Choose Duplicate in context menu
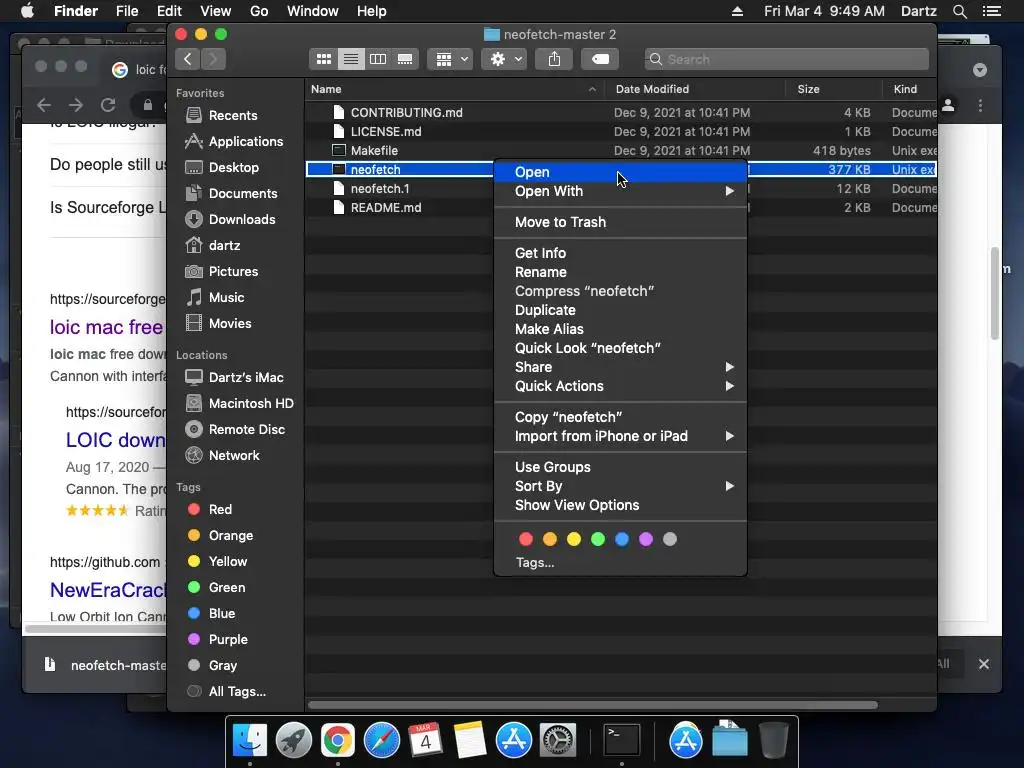 [620, 310]
